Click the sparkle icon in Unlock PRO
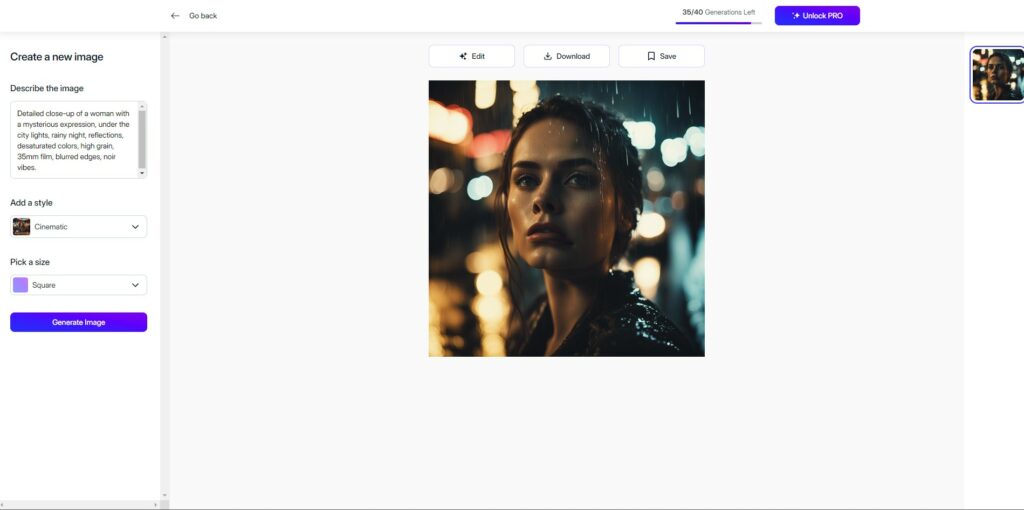Screen dimensions: 1024x510 [796, 16]
